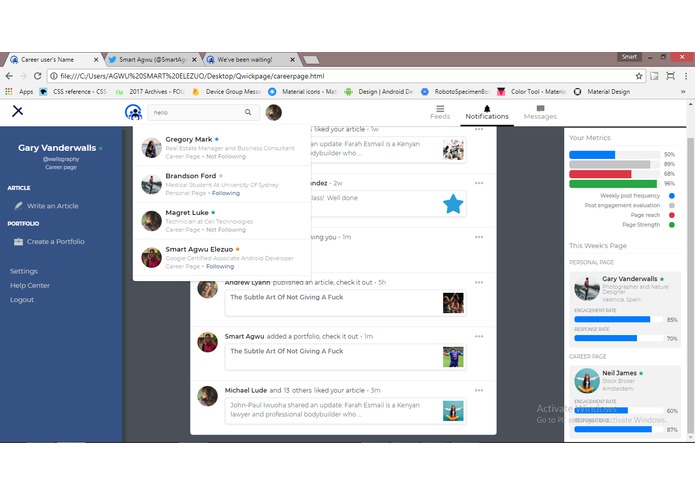
Task: Click the search magnifier icon
Action: tap(248, 112)
